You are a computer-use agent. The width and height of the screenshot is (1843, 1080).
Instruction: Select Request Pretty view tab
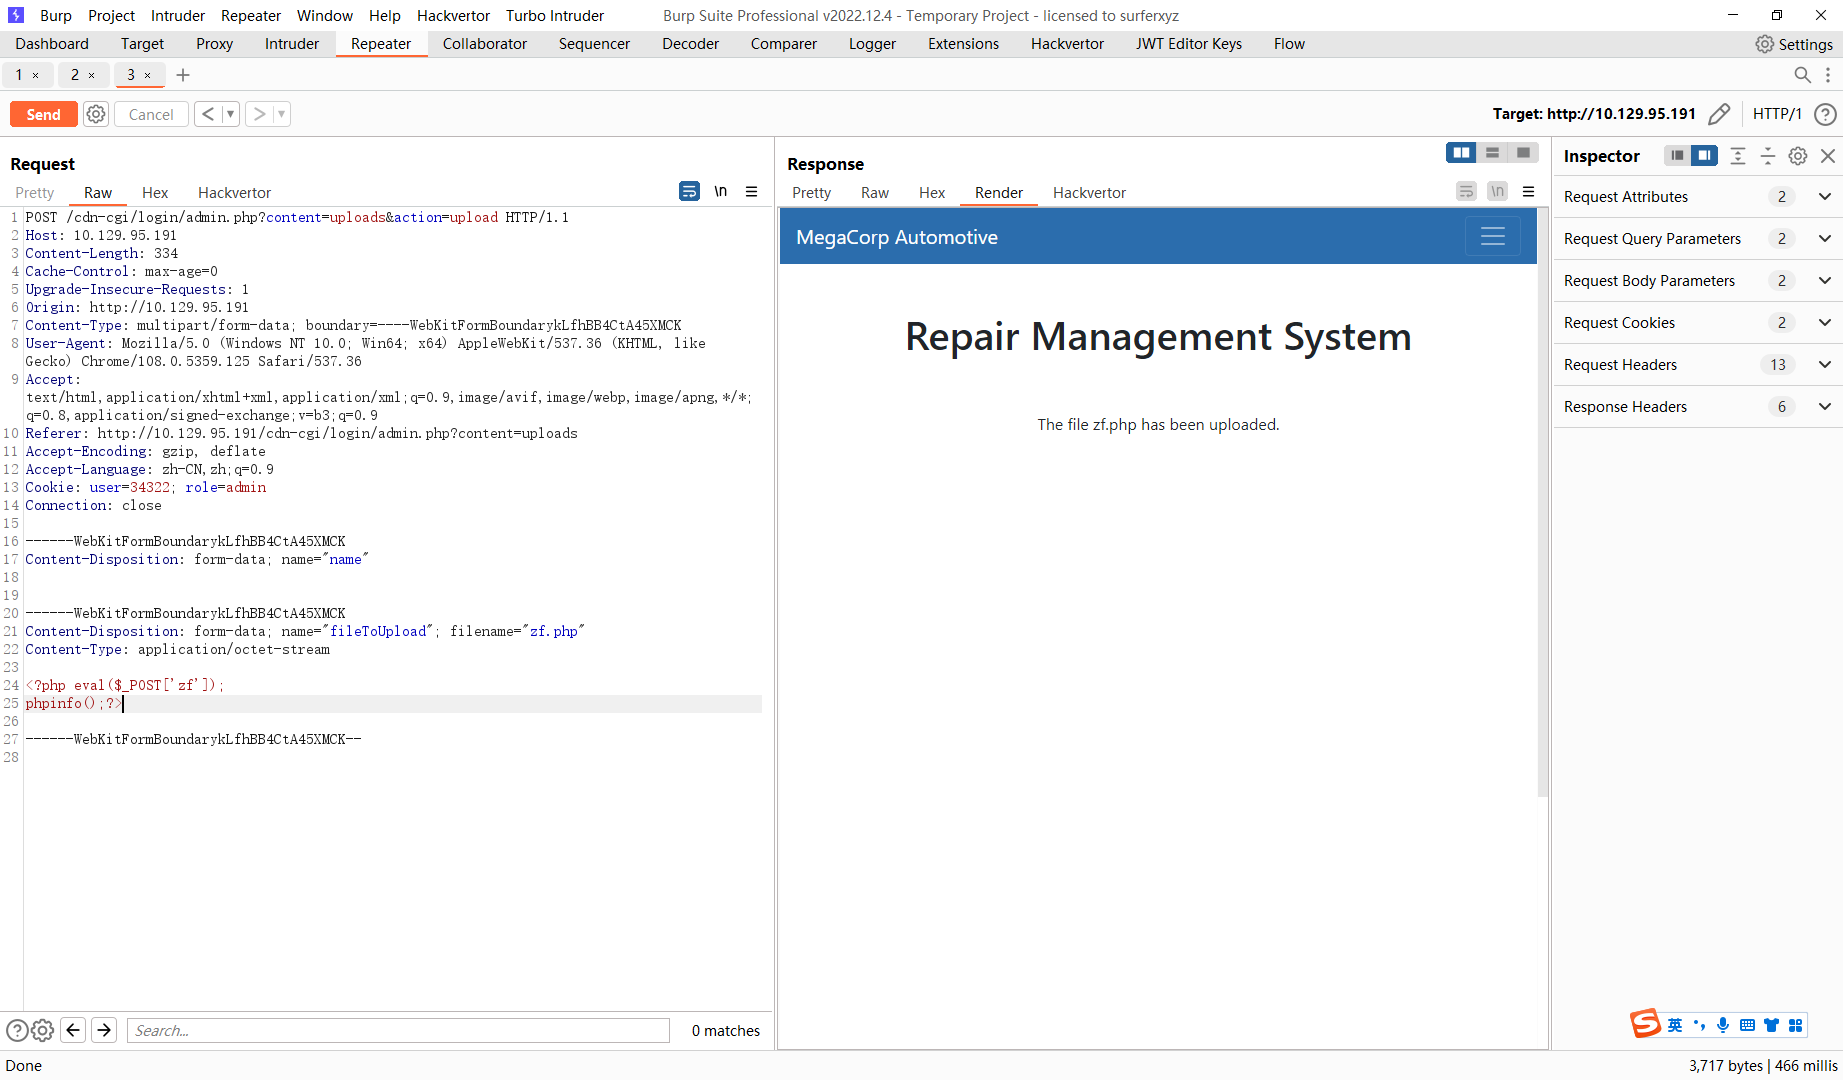point(34,192)
